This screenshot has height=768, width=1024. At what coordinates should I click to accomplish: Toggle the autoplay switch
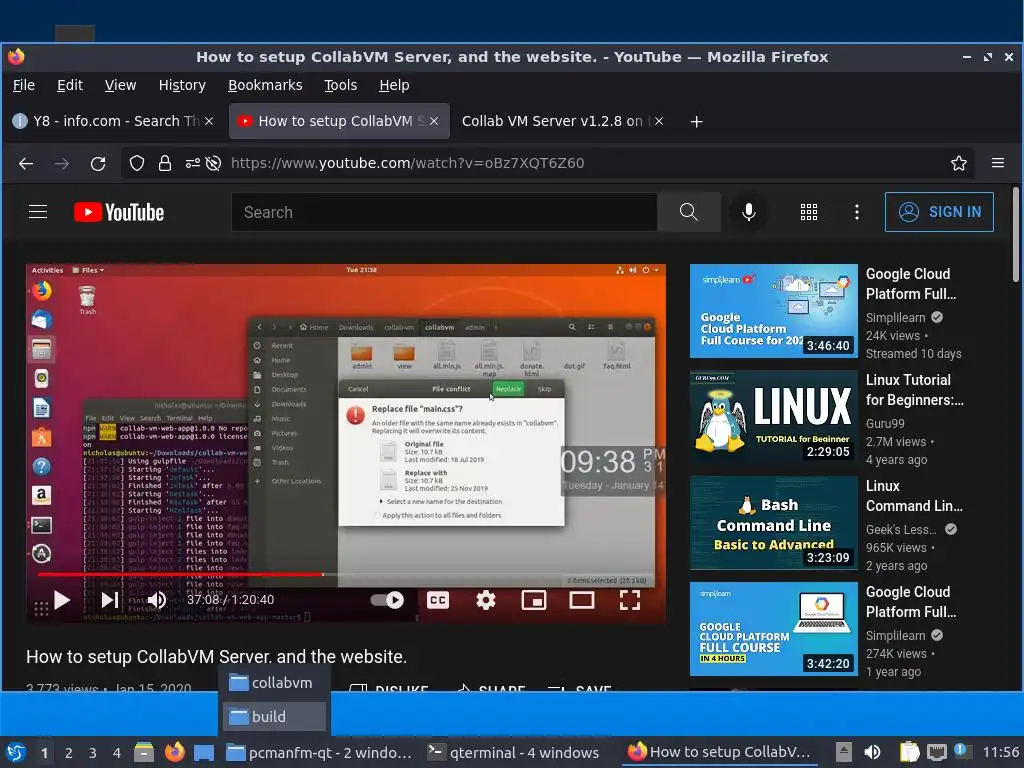coord(387,600)
